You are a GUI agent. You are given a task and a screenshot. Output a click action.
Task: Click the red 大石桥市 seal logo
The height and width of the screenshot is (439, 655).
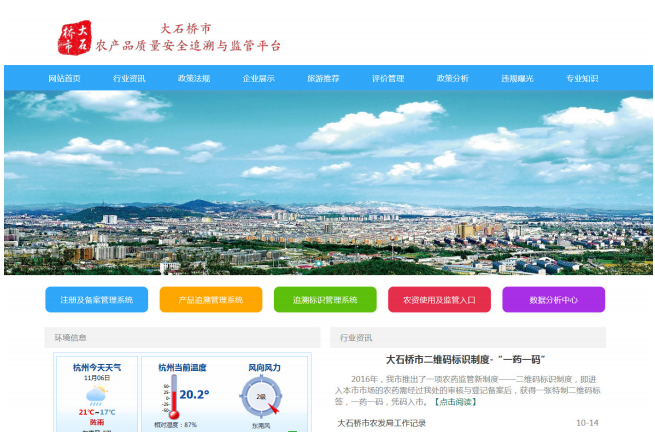[78, 36]
